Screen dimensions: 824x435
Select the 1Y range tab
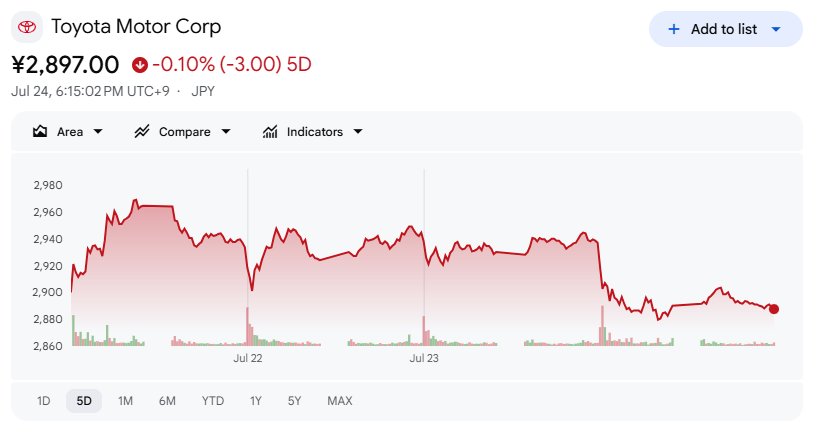[x=255, y=401]
